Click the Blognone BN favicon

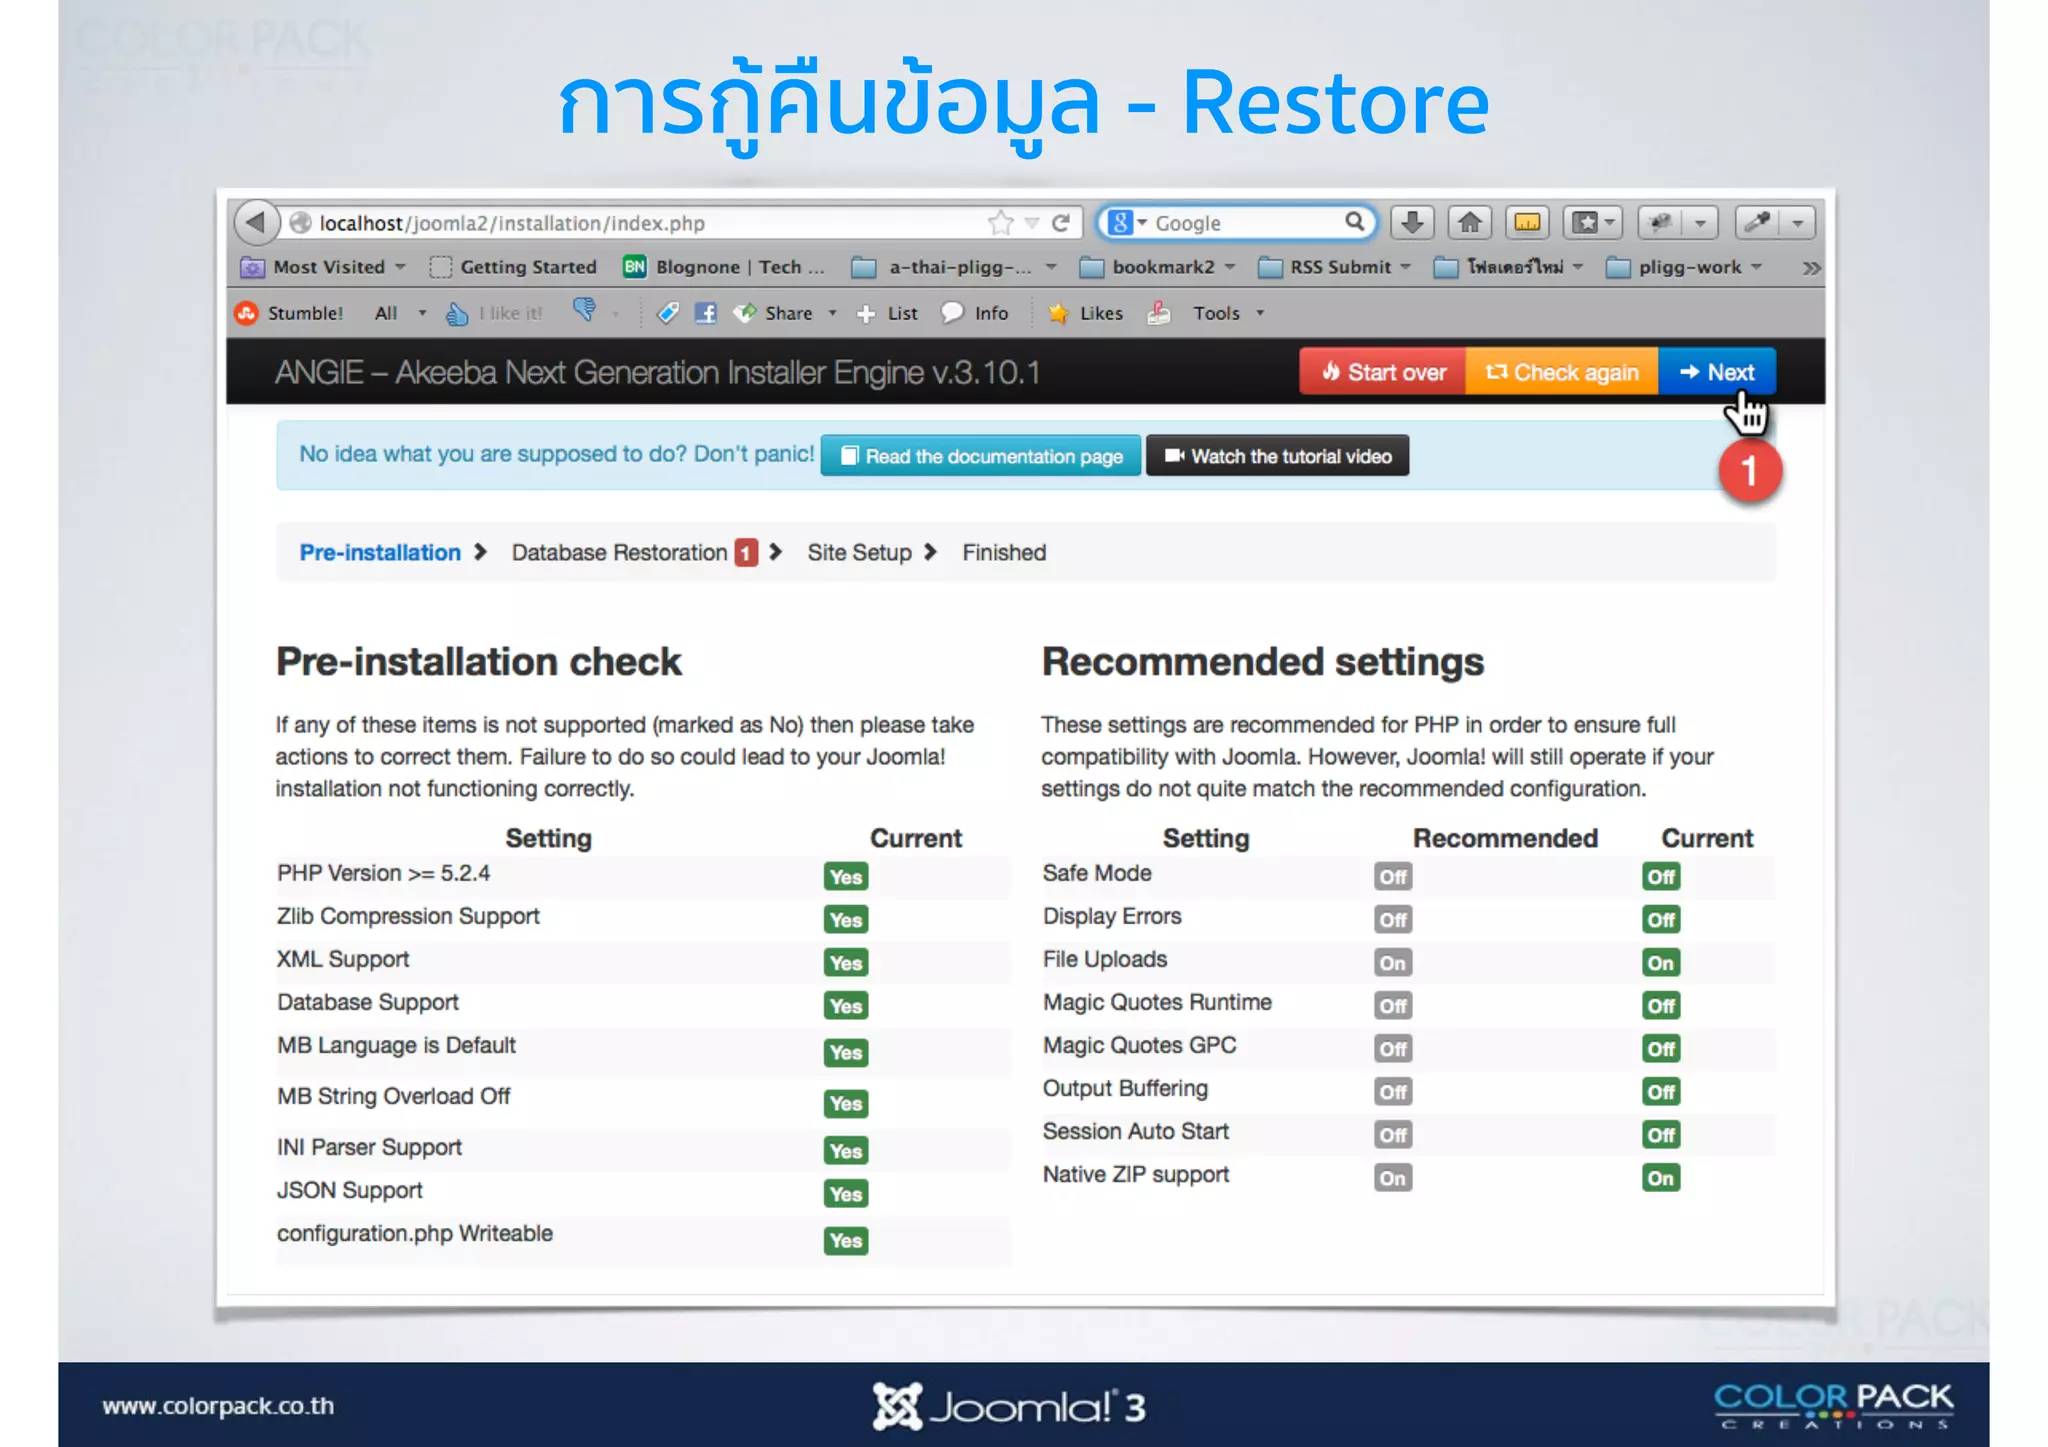tap(634, 266)
